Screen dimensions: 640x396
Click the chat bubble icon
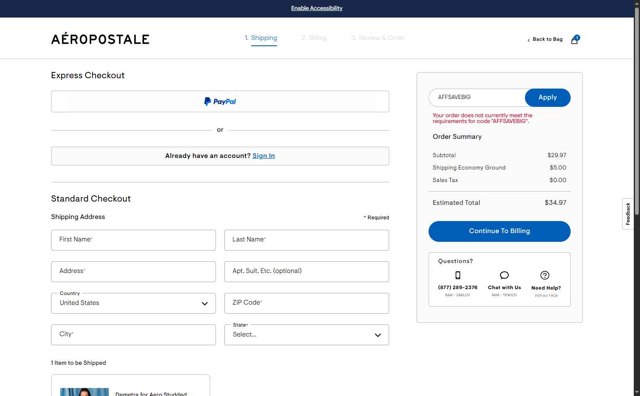[504, 275]
